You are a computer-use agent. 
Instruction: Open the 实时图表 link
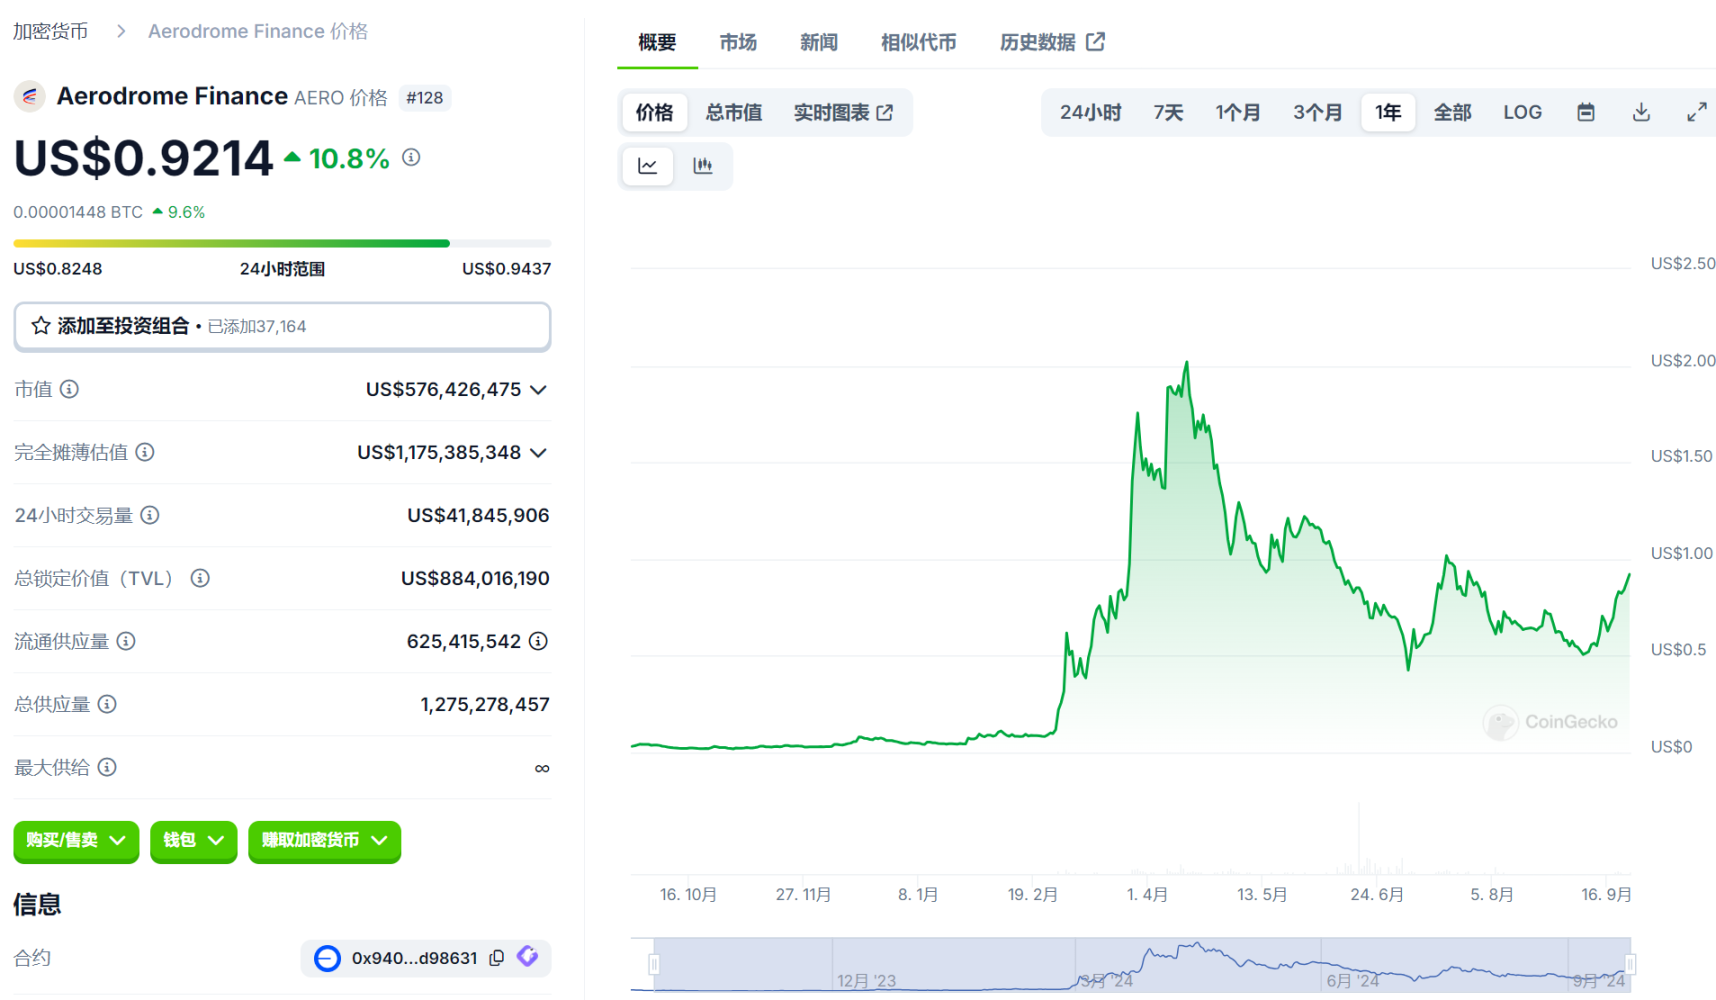[843, 112]
